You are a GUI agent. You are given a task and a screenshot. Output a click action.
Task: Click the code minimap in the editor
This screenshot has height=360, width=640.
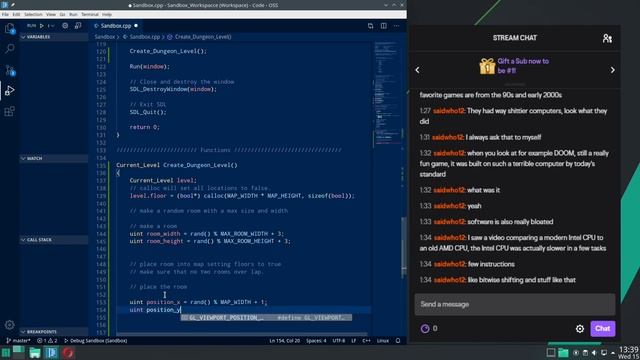point(386,92)
